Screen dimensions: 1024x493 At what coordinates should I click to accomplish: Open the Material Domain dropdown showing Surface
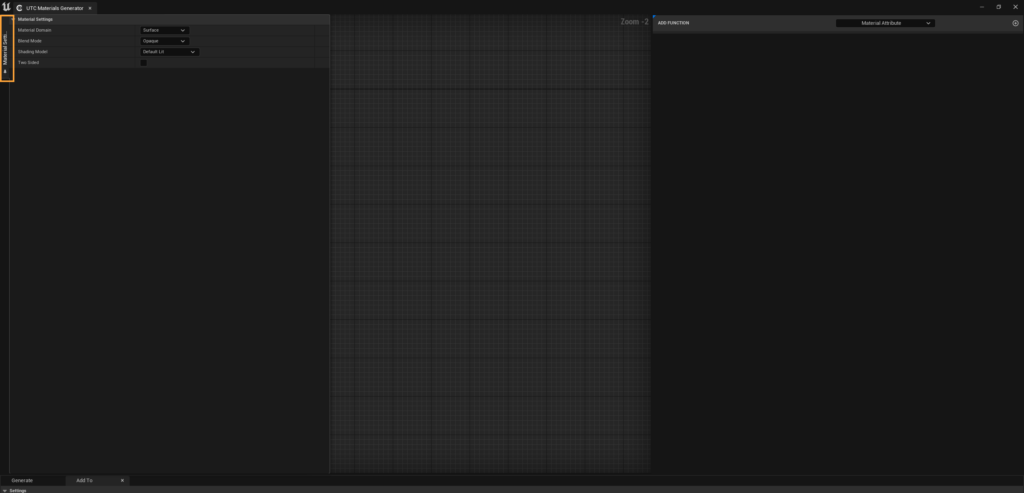click(165, 30)
